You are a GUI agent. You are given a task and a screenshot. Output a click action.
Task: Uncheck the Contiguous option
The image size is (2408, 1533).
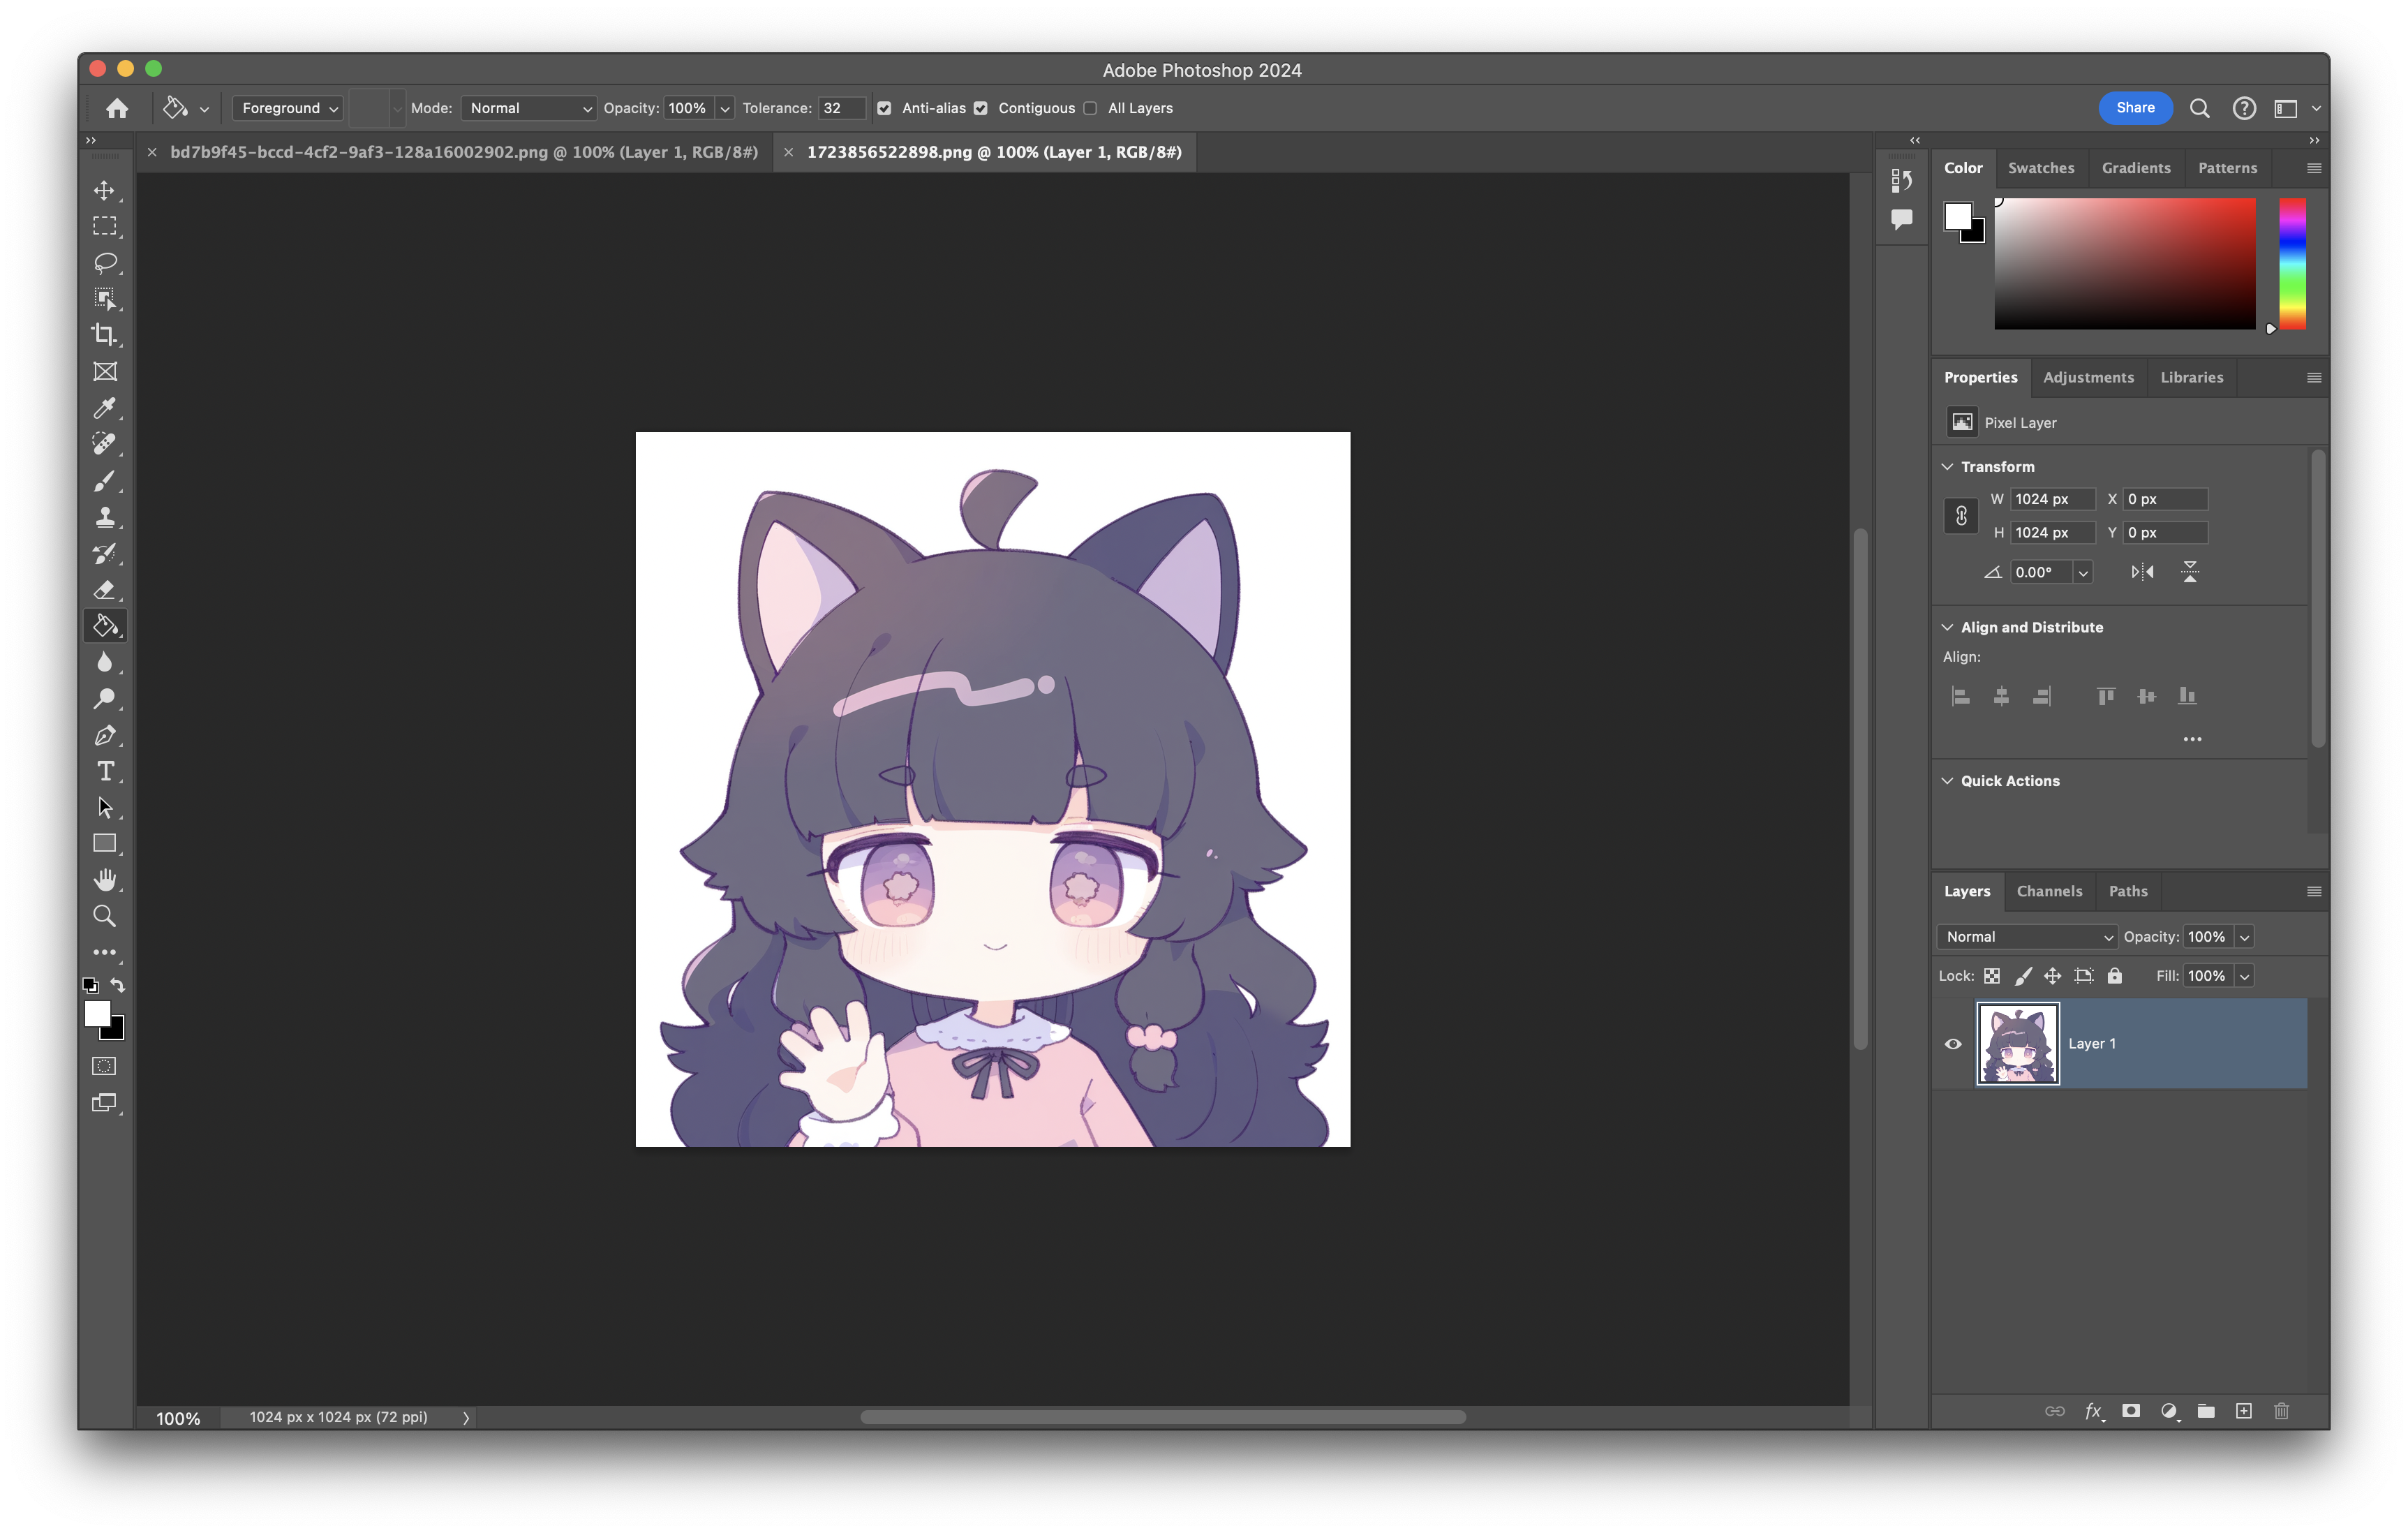tap(981, 108)
